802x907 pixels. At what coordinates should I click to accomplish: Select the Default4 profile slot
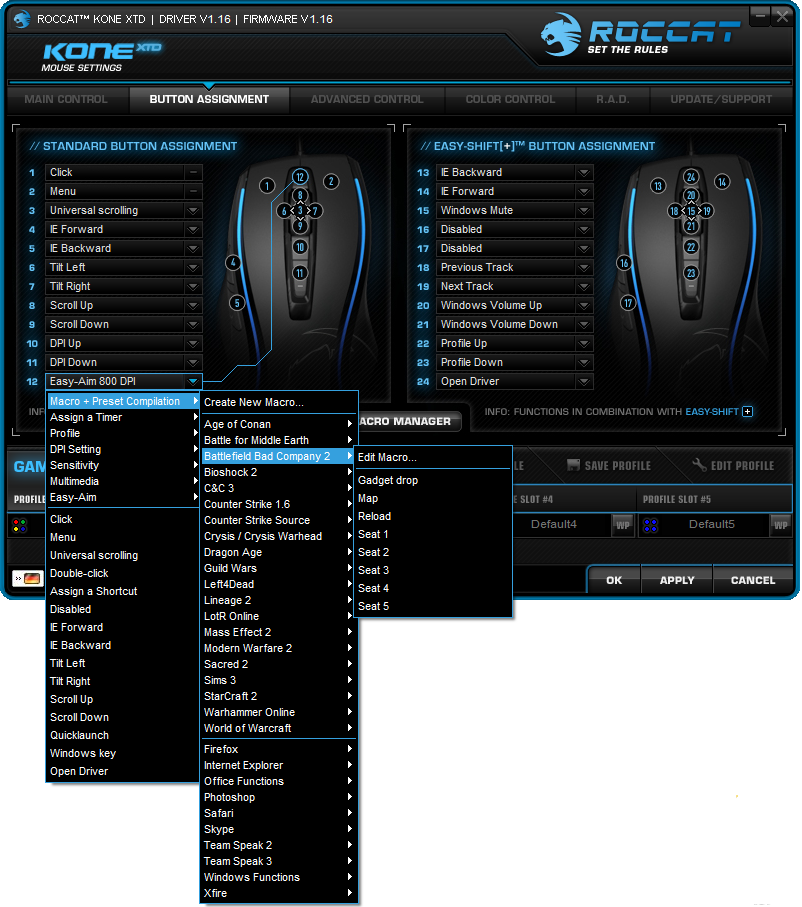pos(554,525)
